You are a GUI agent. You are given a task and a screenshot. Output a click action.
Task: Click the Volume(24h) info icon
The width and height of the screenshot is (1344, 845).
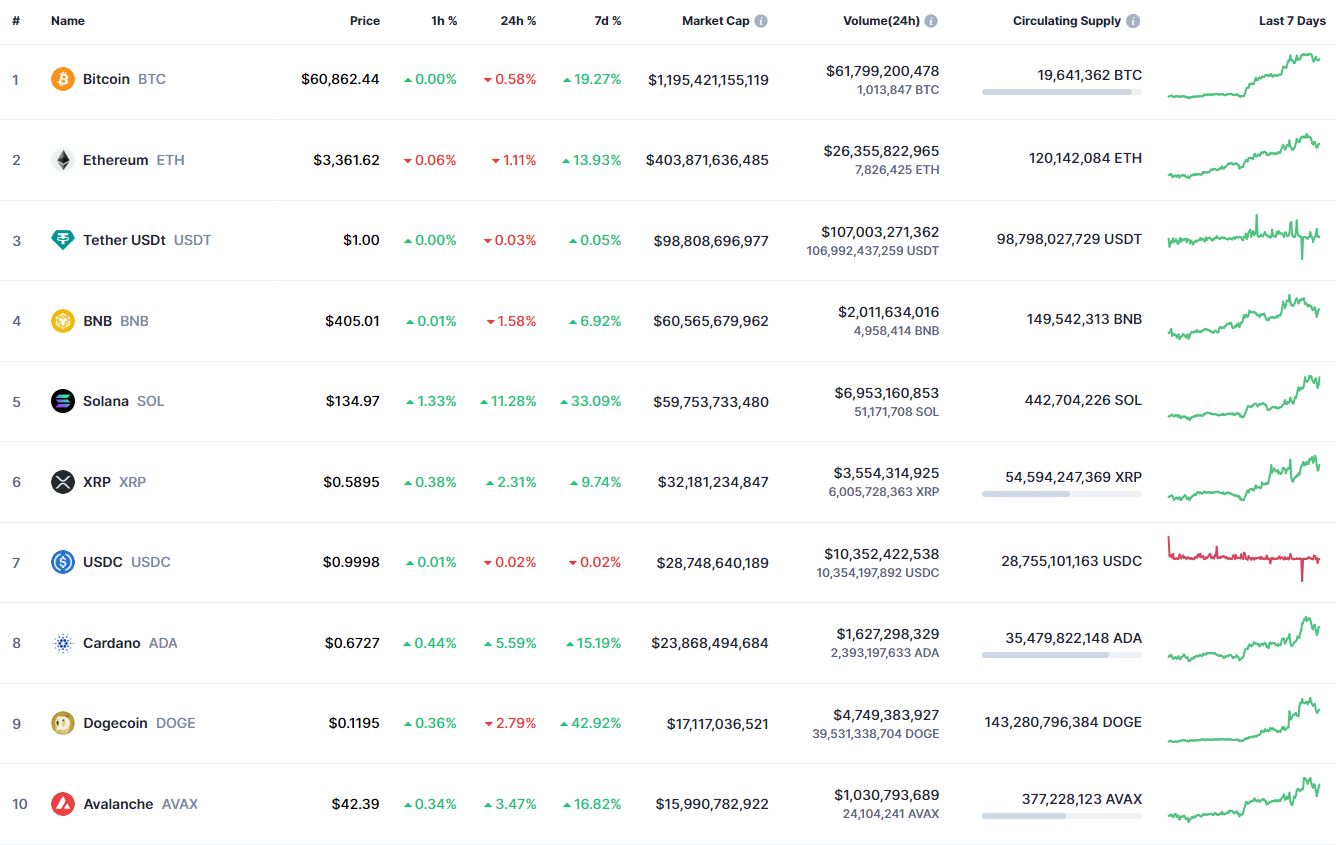click(x=931, y=21)
